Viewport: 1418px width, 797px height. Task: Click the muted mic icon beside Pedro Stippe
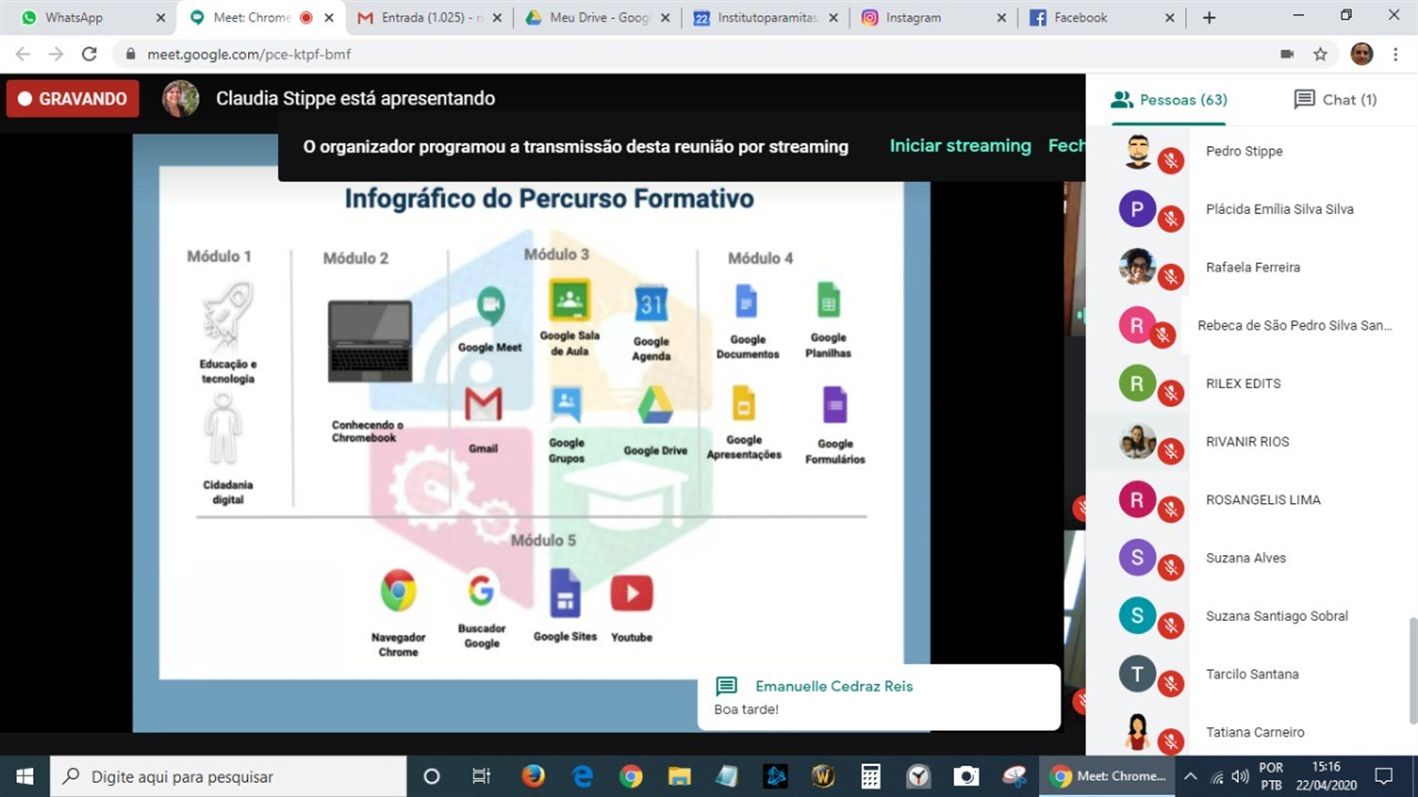[1171, 161]
